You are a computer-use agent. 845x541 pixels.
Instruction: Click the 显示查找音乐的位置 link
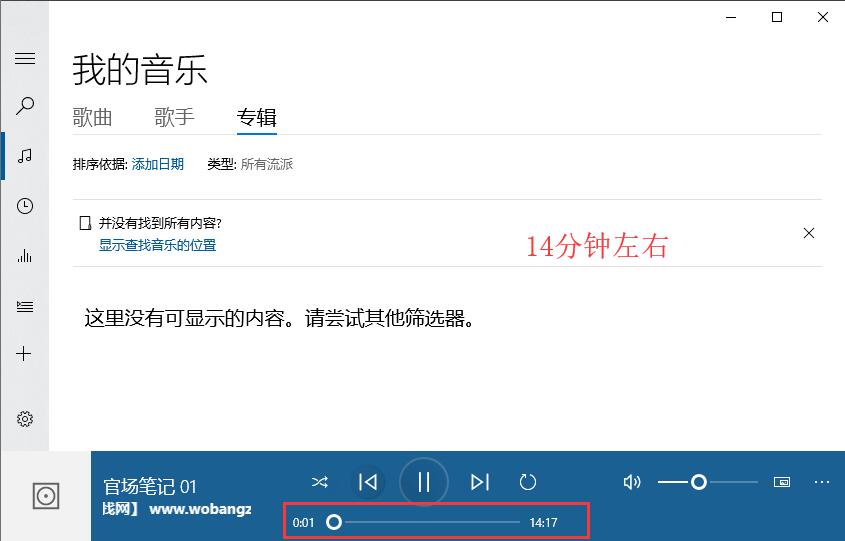click(x=157, y=245)
